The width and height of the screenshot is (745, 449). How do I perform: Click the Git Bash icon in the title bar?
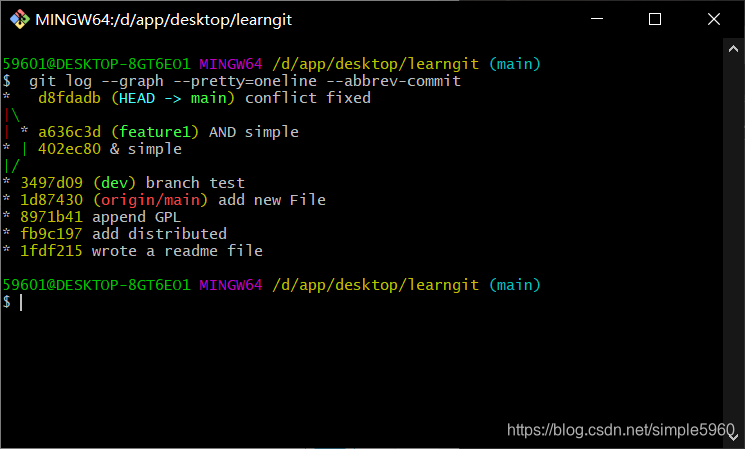click(x=19, y=19)
